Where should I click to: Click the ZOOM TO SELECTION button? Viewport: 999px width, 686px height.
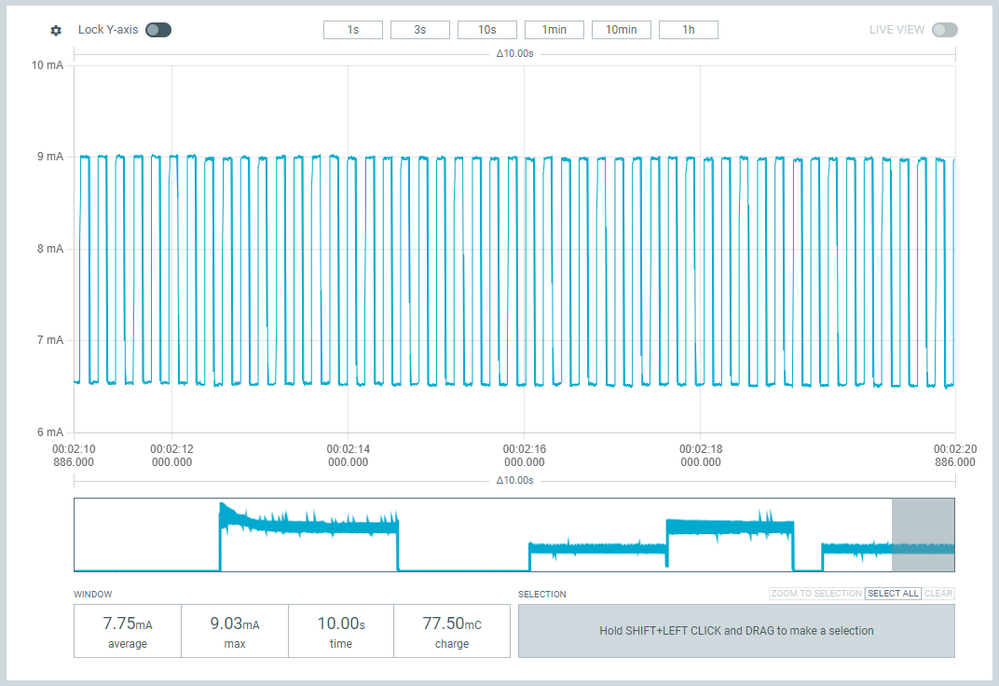pos(816,593)
